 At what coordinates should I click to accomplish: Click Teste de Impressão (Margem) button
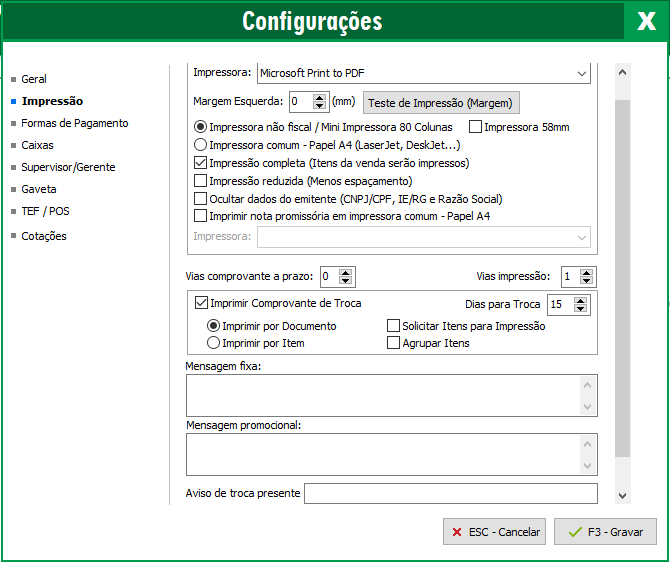pos(441,103)
